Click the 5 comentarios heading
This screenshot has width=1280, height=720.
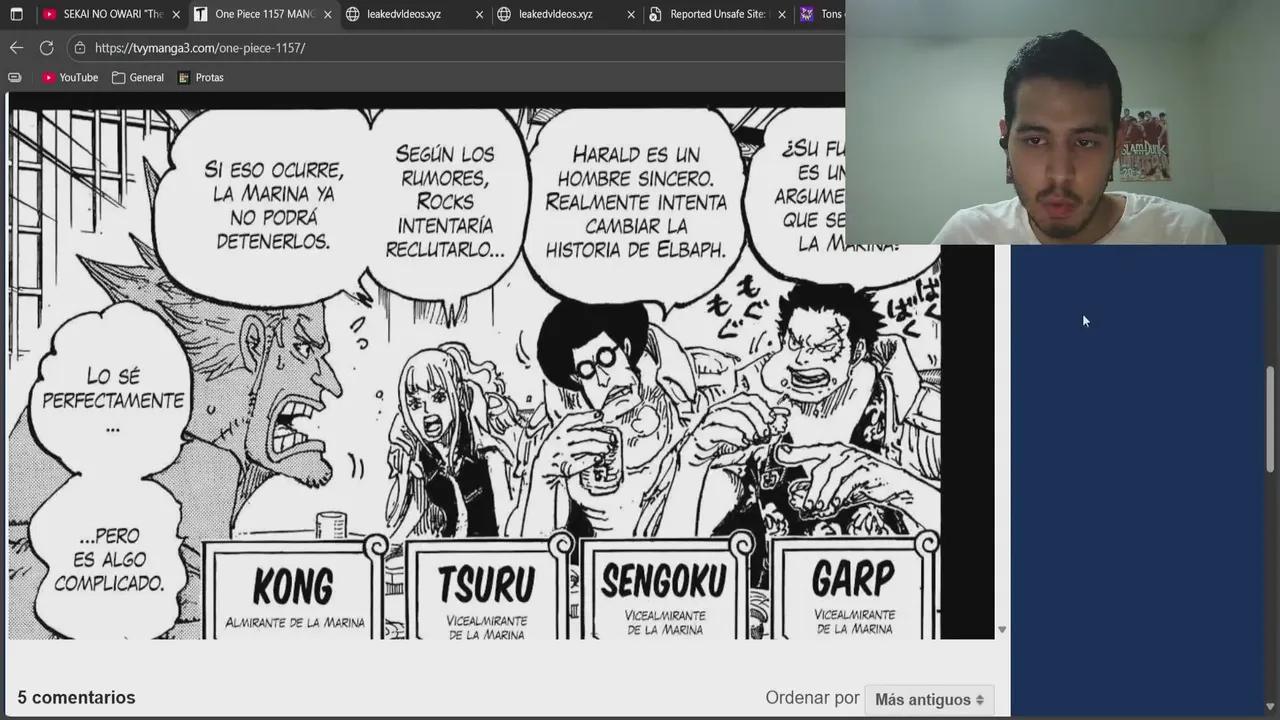[76, 697]
